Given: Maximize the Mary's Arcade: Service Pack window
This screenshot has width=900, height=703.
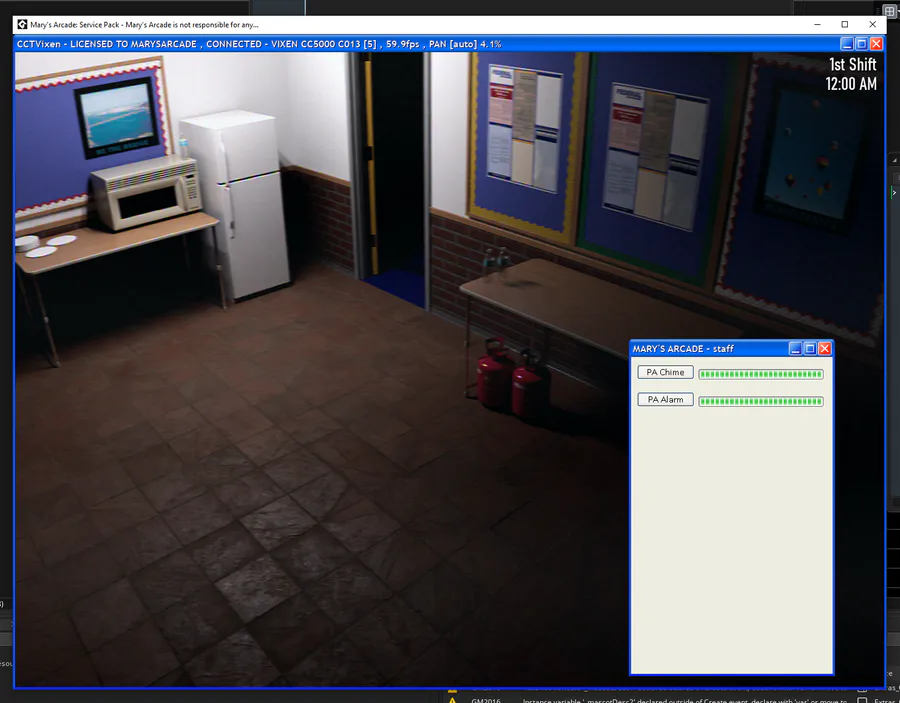Looking at the screenshot, I should [x=845, y=25].
